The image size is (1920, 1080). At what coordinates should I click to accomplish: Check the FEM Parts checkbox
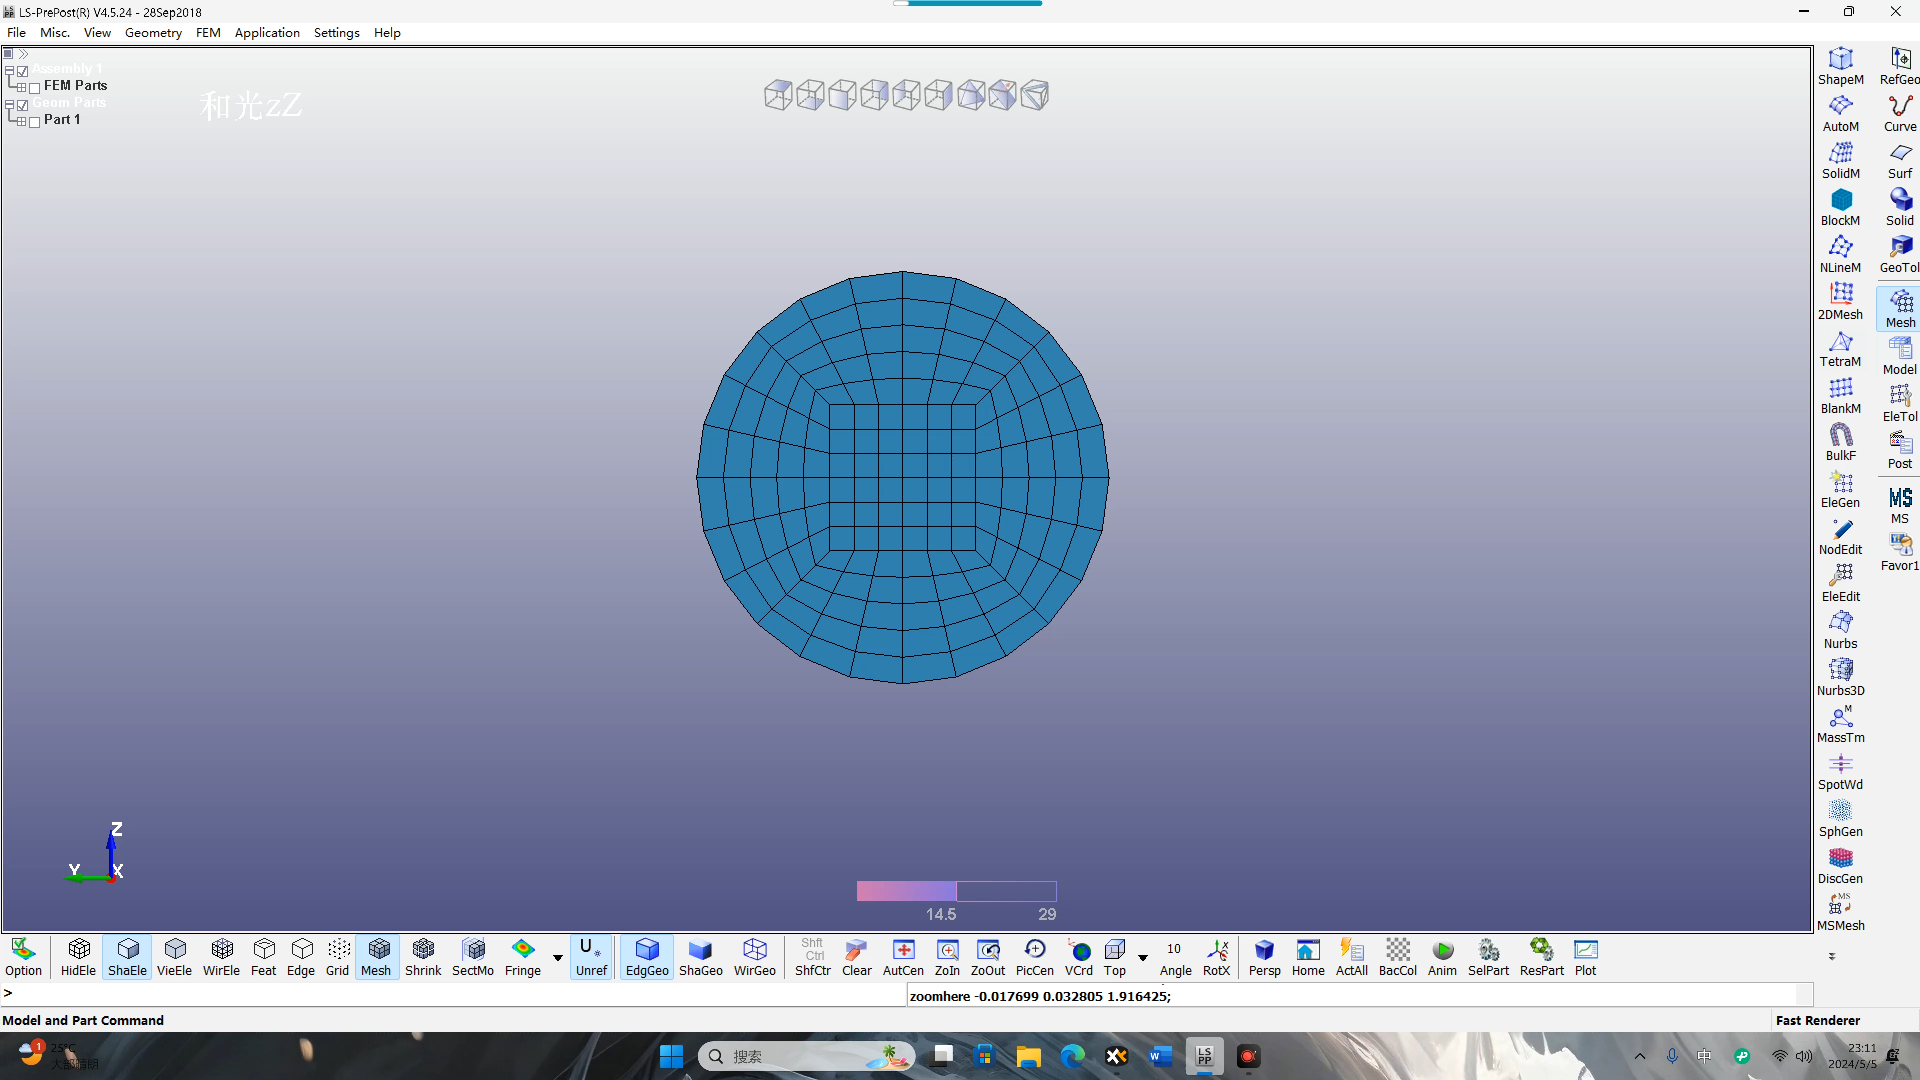(x=35, y=88)
